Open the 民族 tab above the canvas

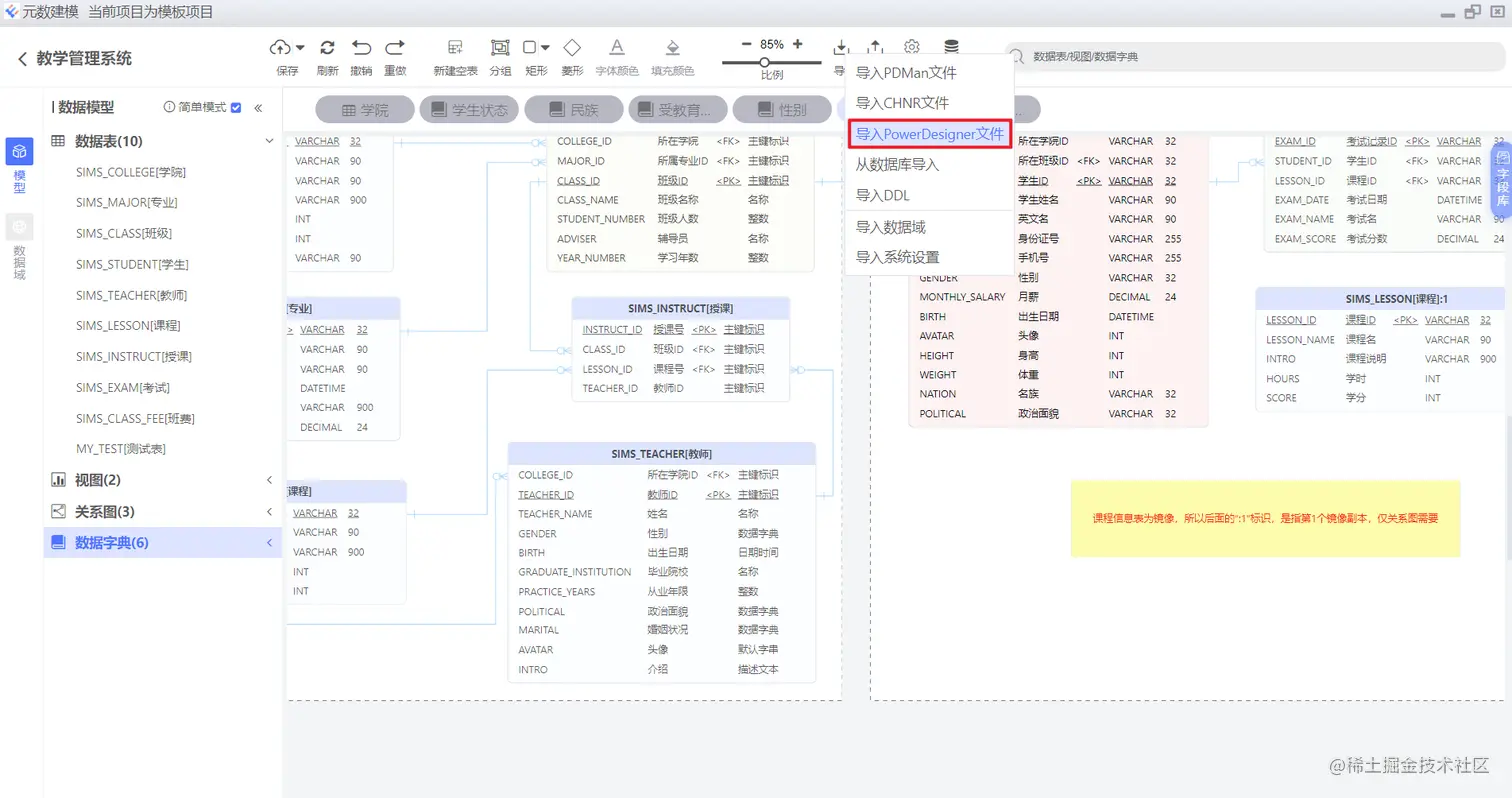click(573, 110)
